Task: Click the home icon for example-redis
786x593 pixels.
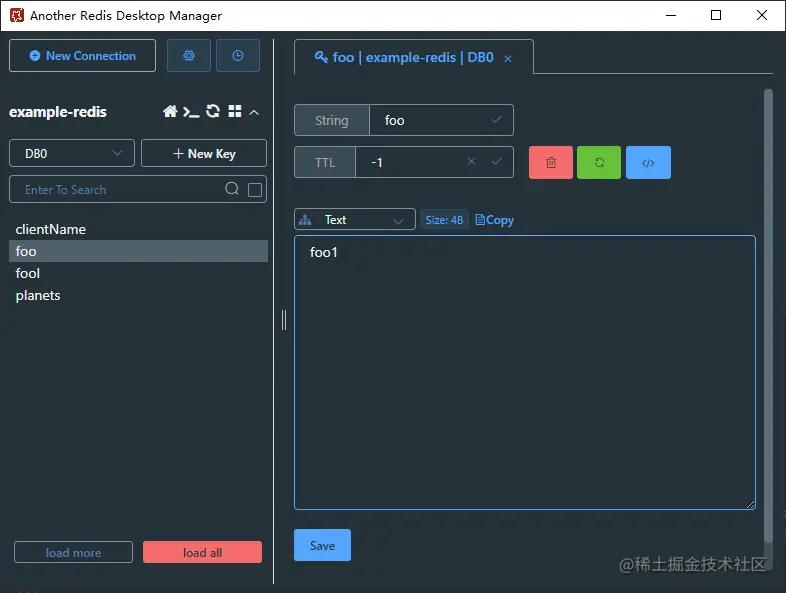Action: pos(170,111)
